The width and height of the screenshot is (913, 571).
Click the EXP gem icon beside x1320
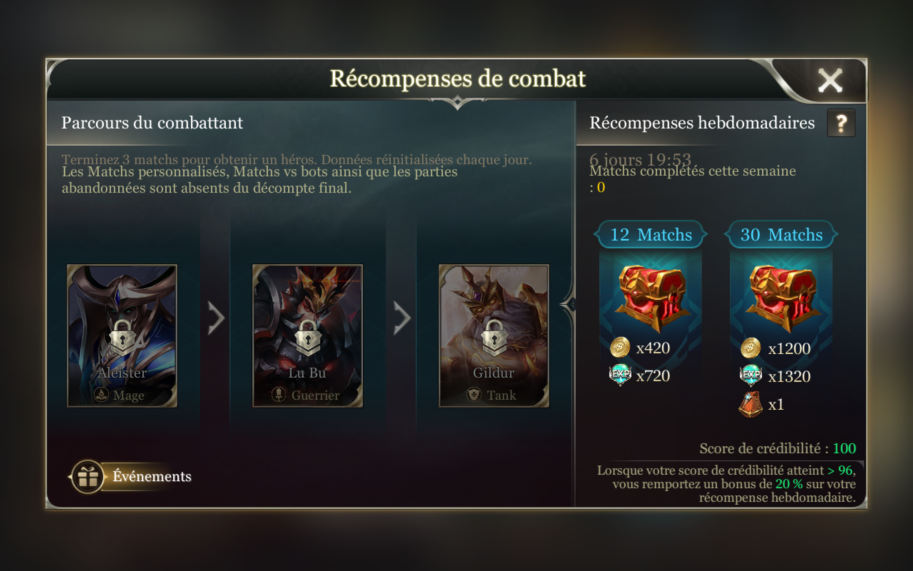[x=751, y=376]
